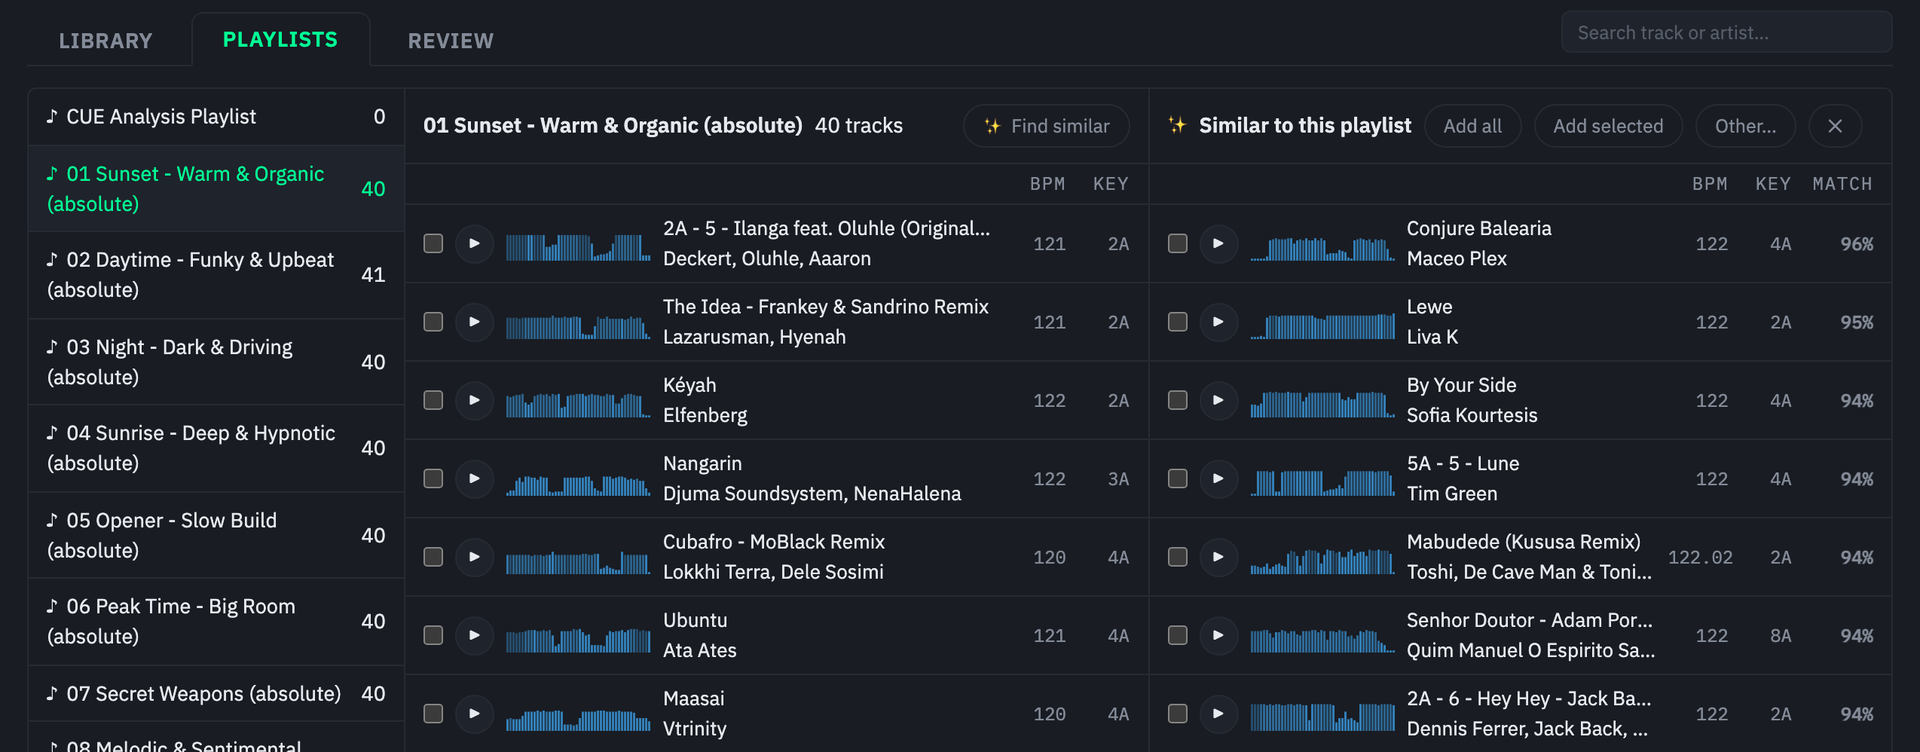Play Senhor Doutor by Quim Manuel
The height and width of the screenshot is (752, 1920).
[1219, 635]
